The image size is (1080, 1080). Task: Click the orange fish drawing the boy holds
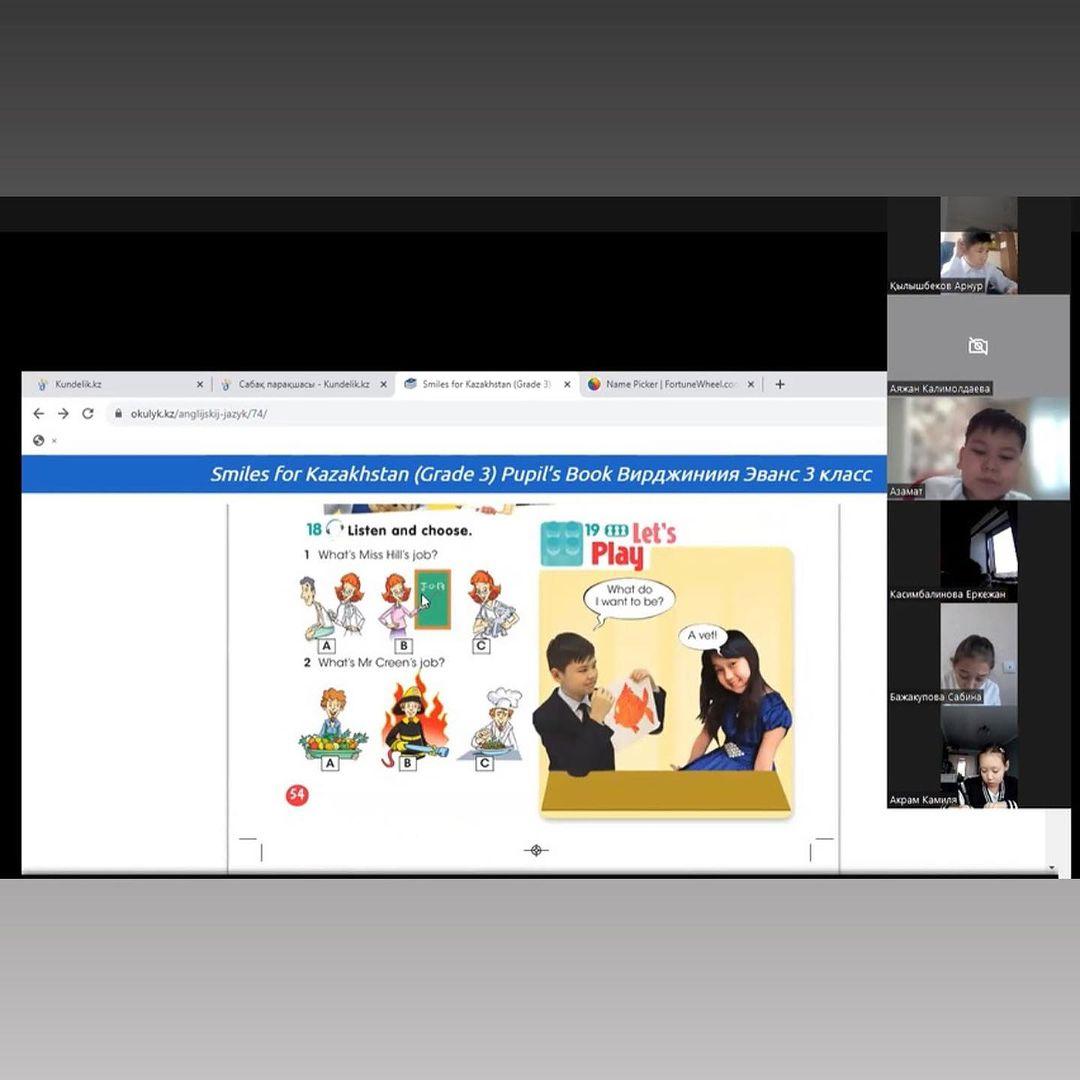pyautogui.click(x=634, y=709)
